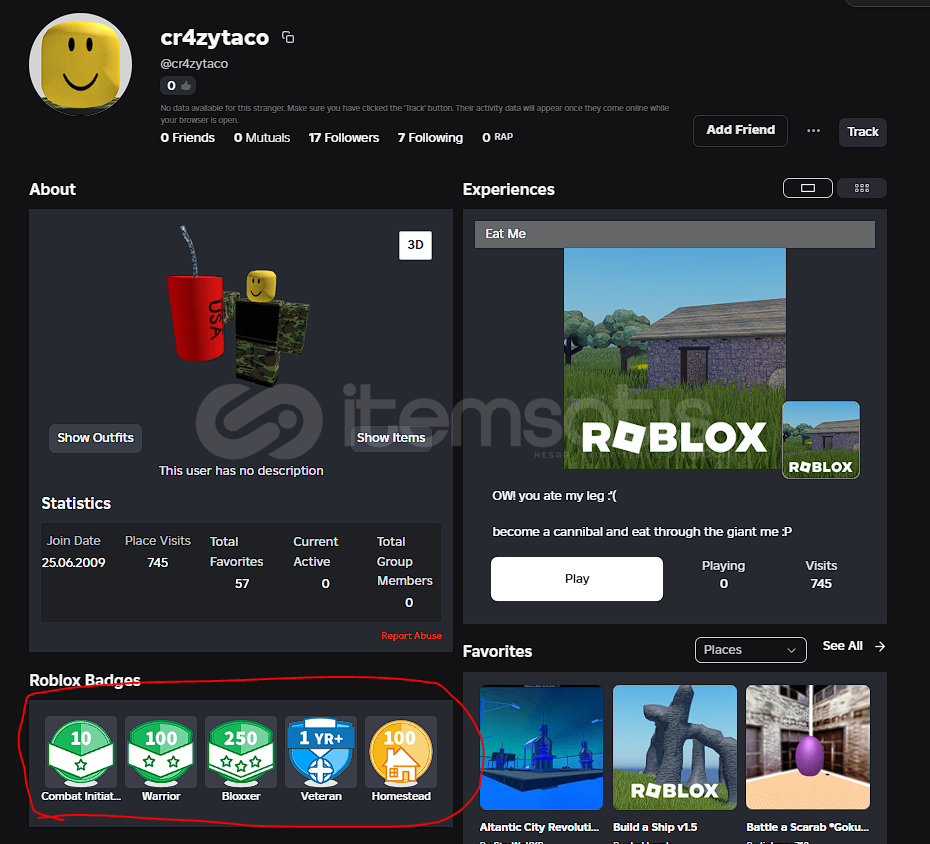Switch avatar view to 3D

point(415,245)
